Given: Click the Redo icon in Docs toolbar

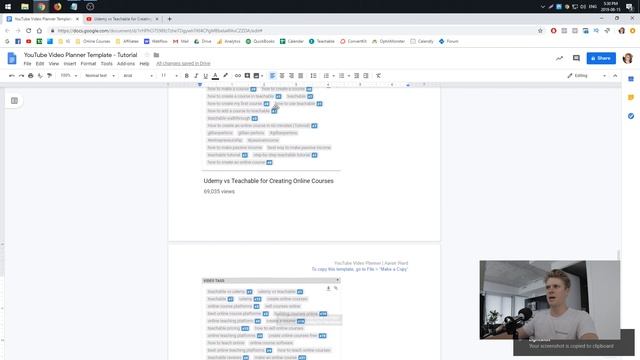Looking at the screenshot, I should point(21,76).
